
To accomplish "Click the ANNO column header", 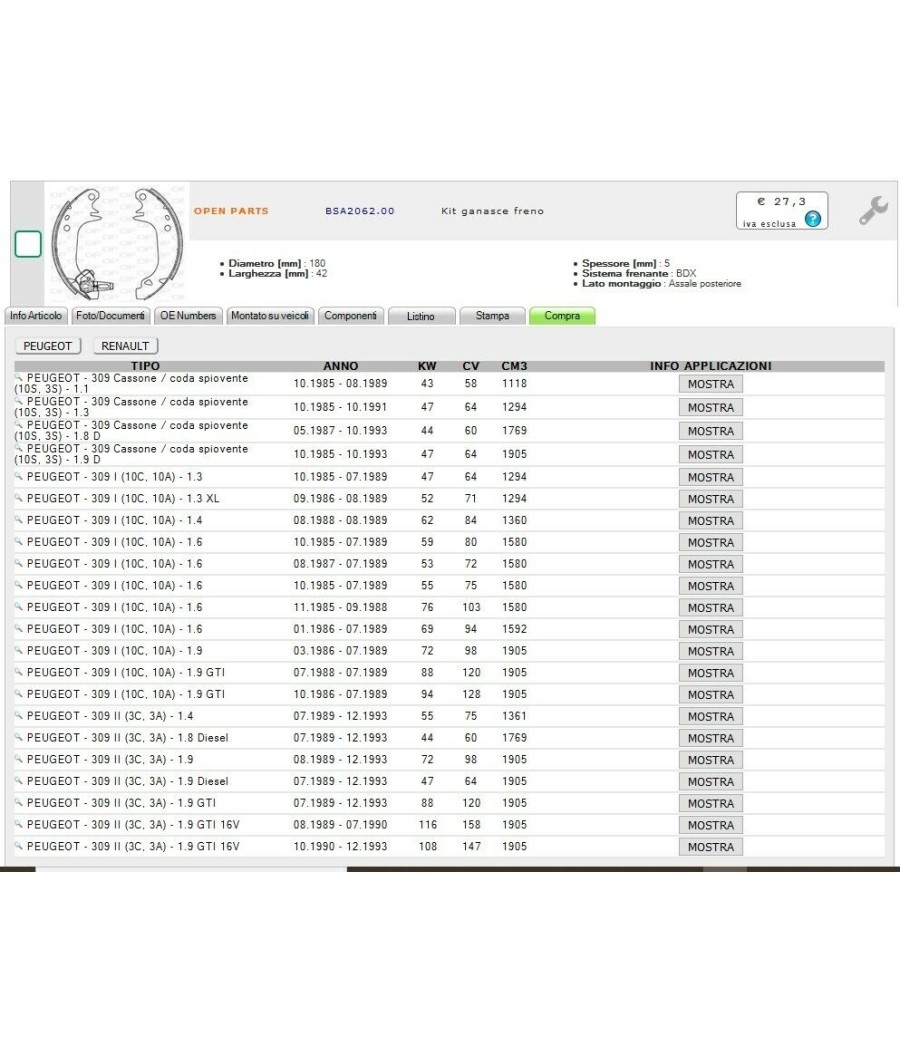I will 340,366.
